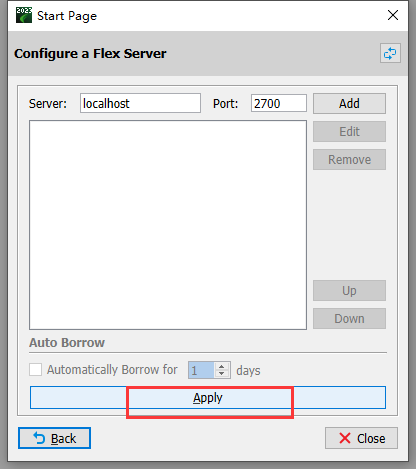
Task: Click the Server input field containing localhost
Action: click(x=140, y=103)
